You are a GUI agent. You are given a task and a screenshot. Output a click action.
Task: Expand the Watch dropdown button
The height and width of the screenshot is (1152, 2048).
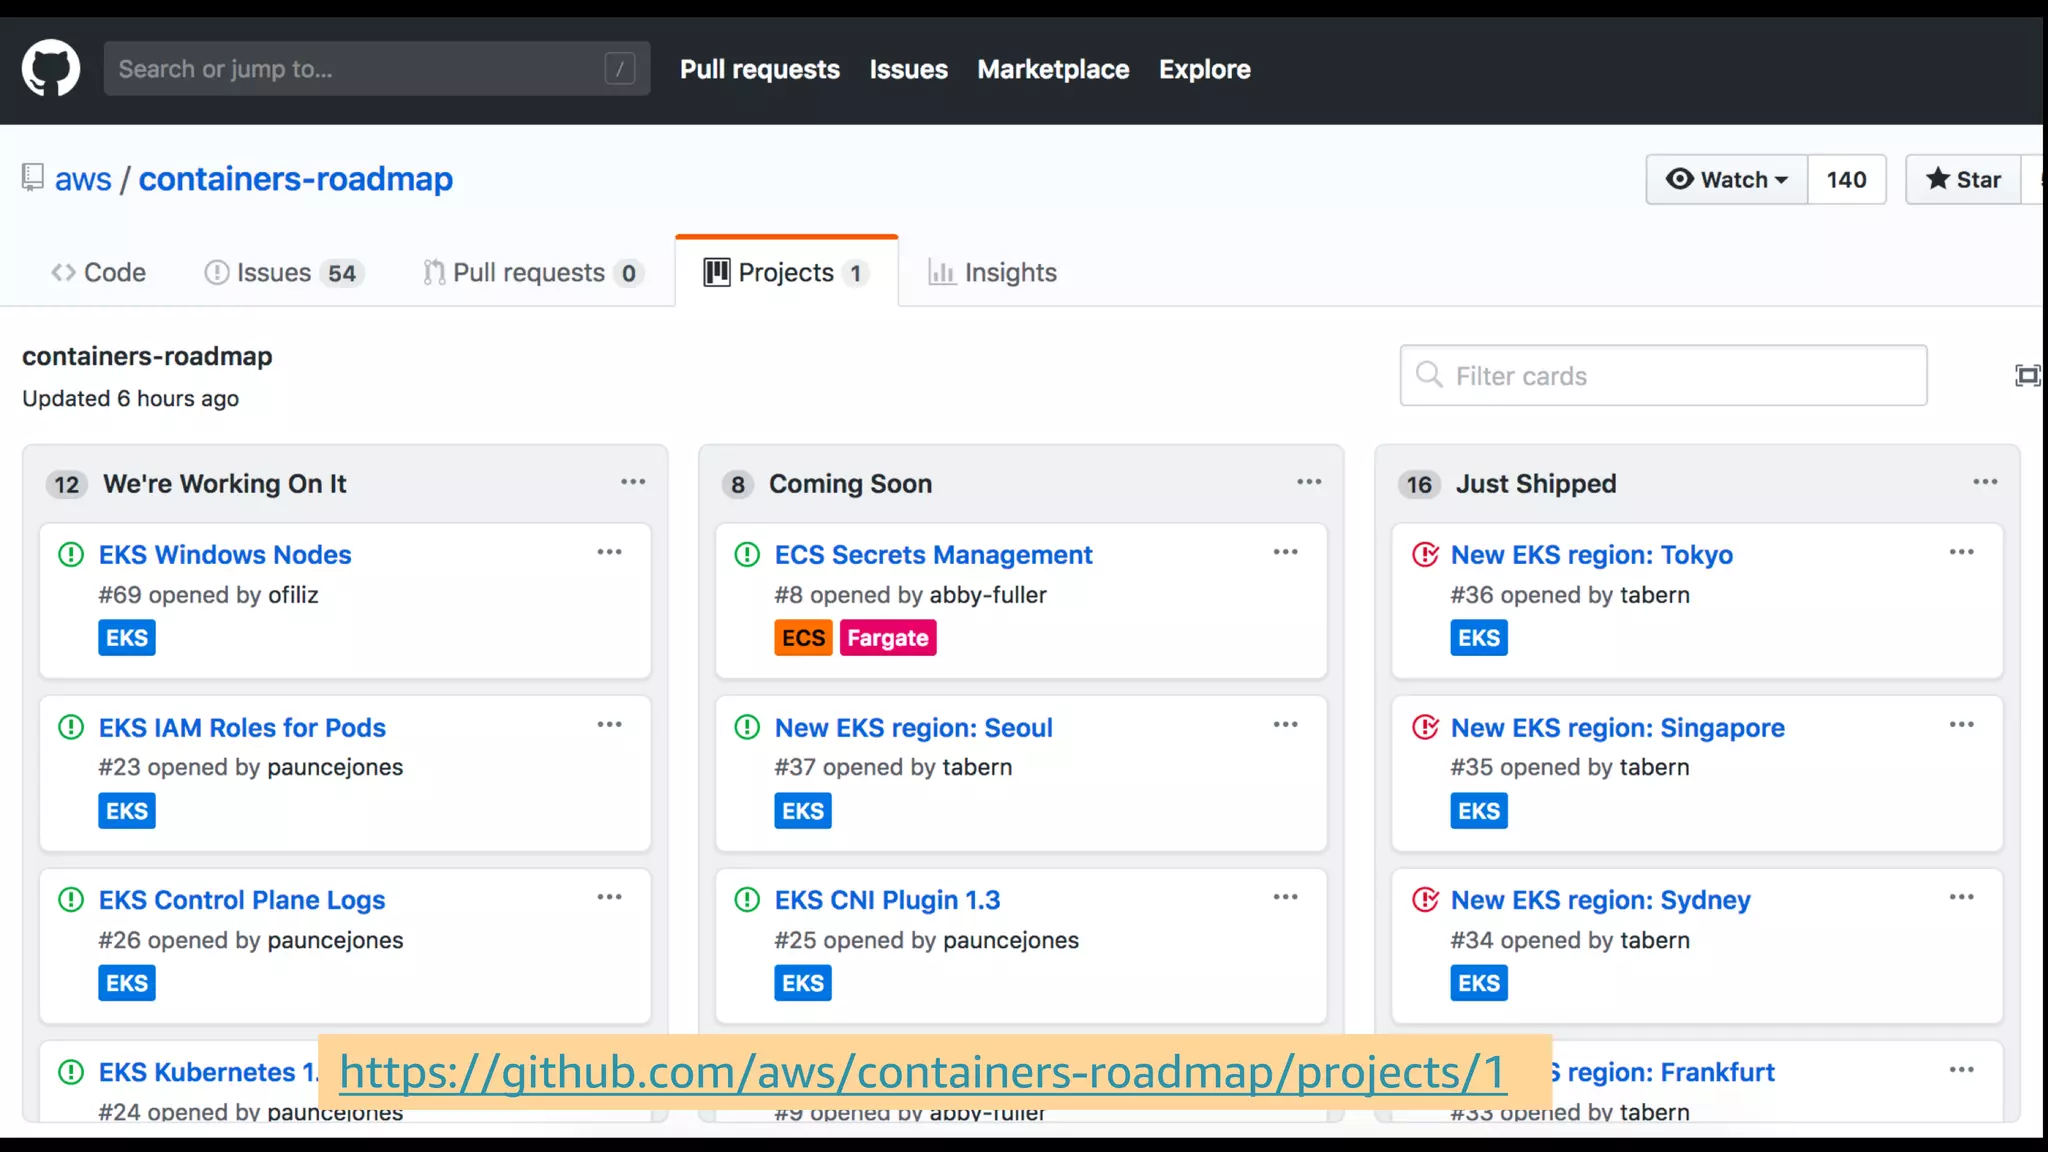tap(1727, 179)
